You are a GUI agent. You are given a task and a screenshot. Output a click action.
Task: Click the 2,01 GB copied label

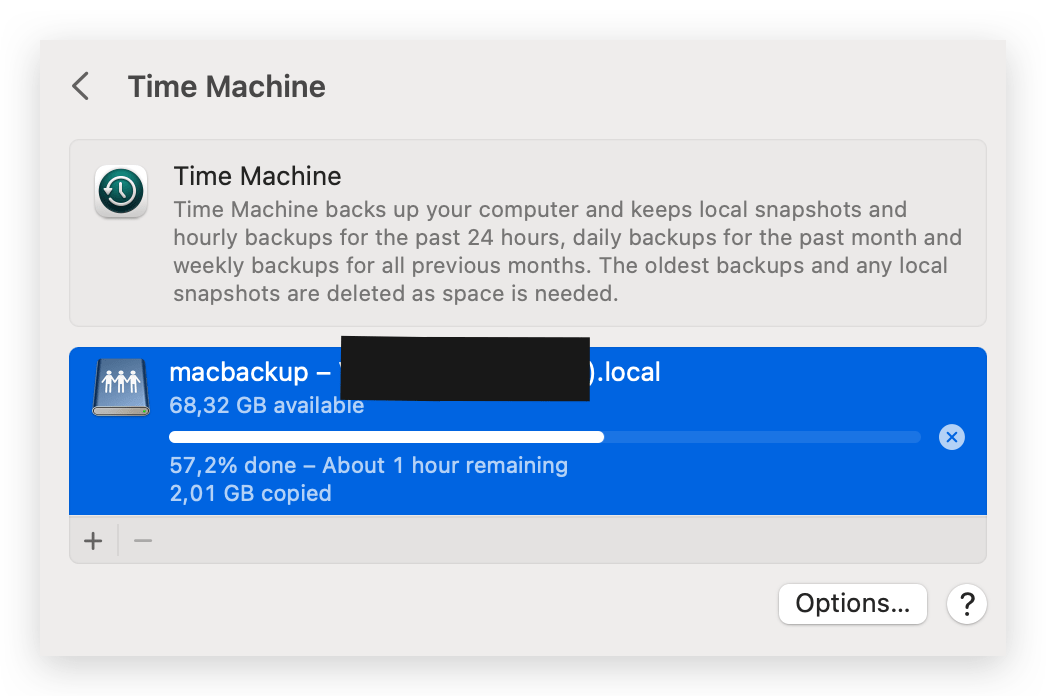click(x=248, y=494)
